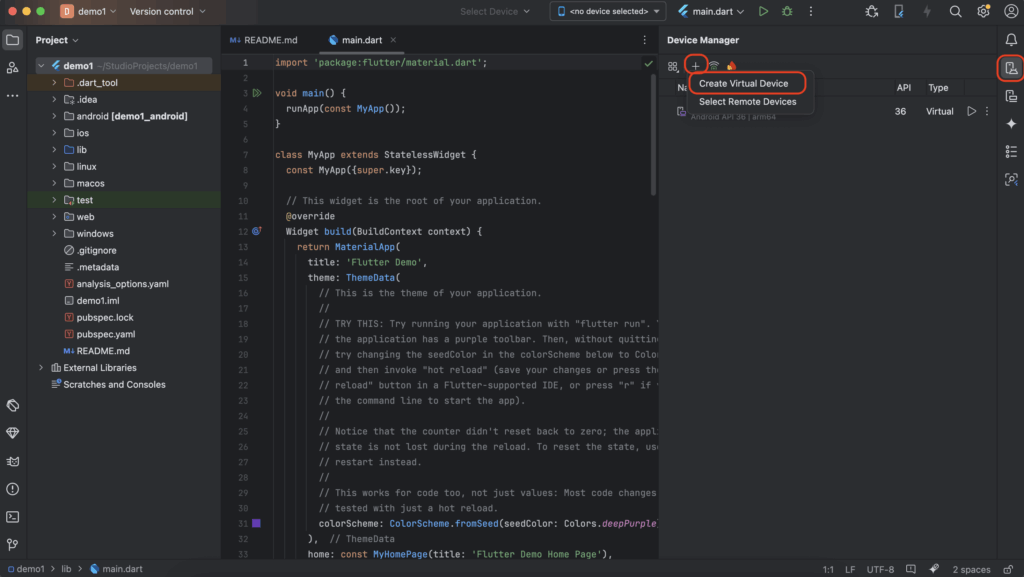1024x577 pixels.
Task: Open the demo1 project dropdown
Action: pos(88,11)
